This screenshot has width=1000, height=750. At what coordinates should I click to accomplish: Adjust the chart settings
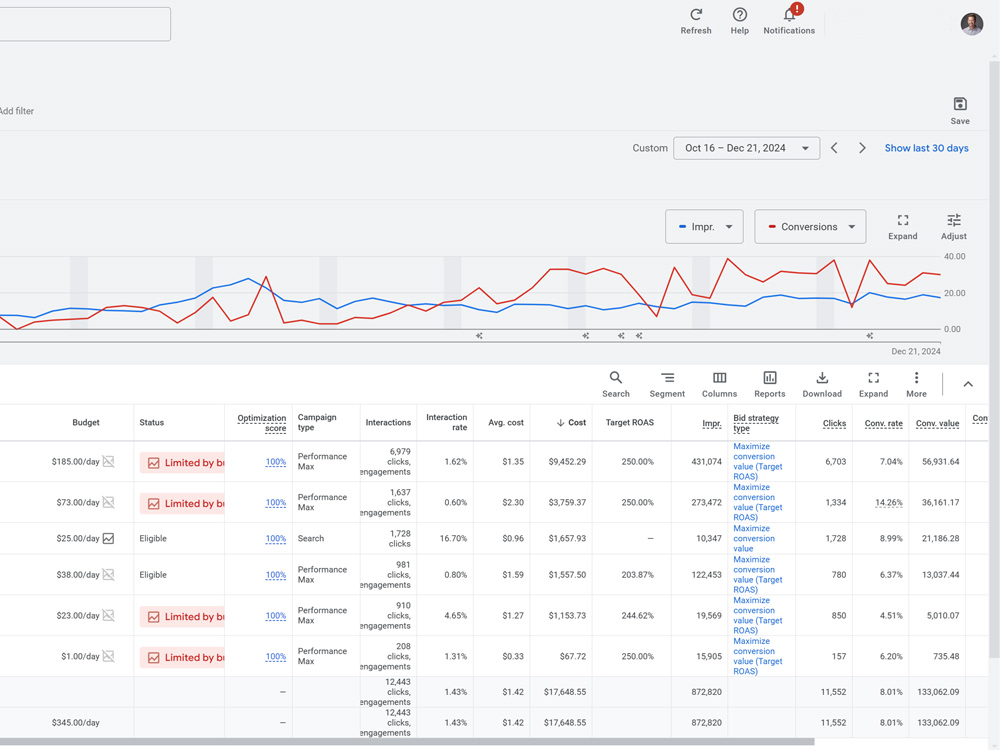(953, 227)
